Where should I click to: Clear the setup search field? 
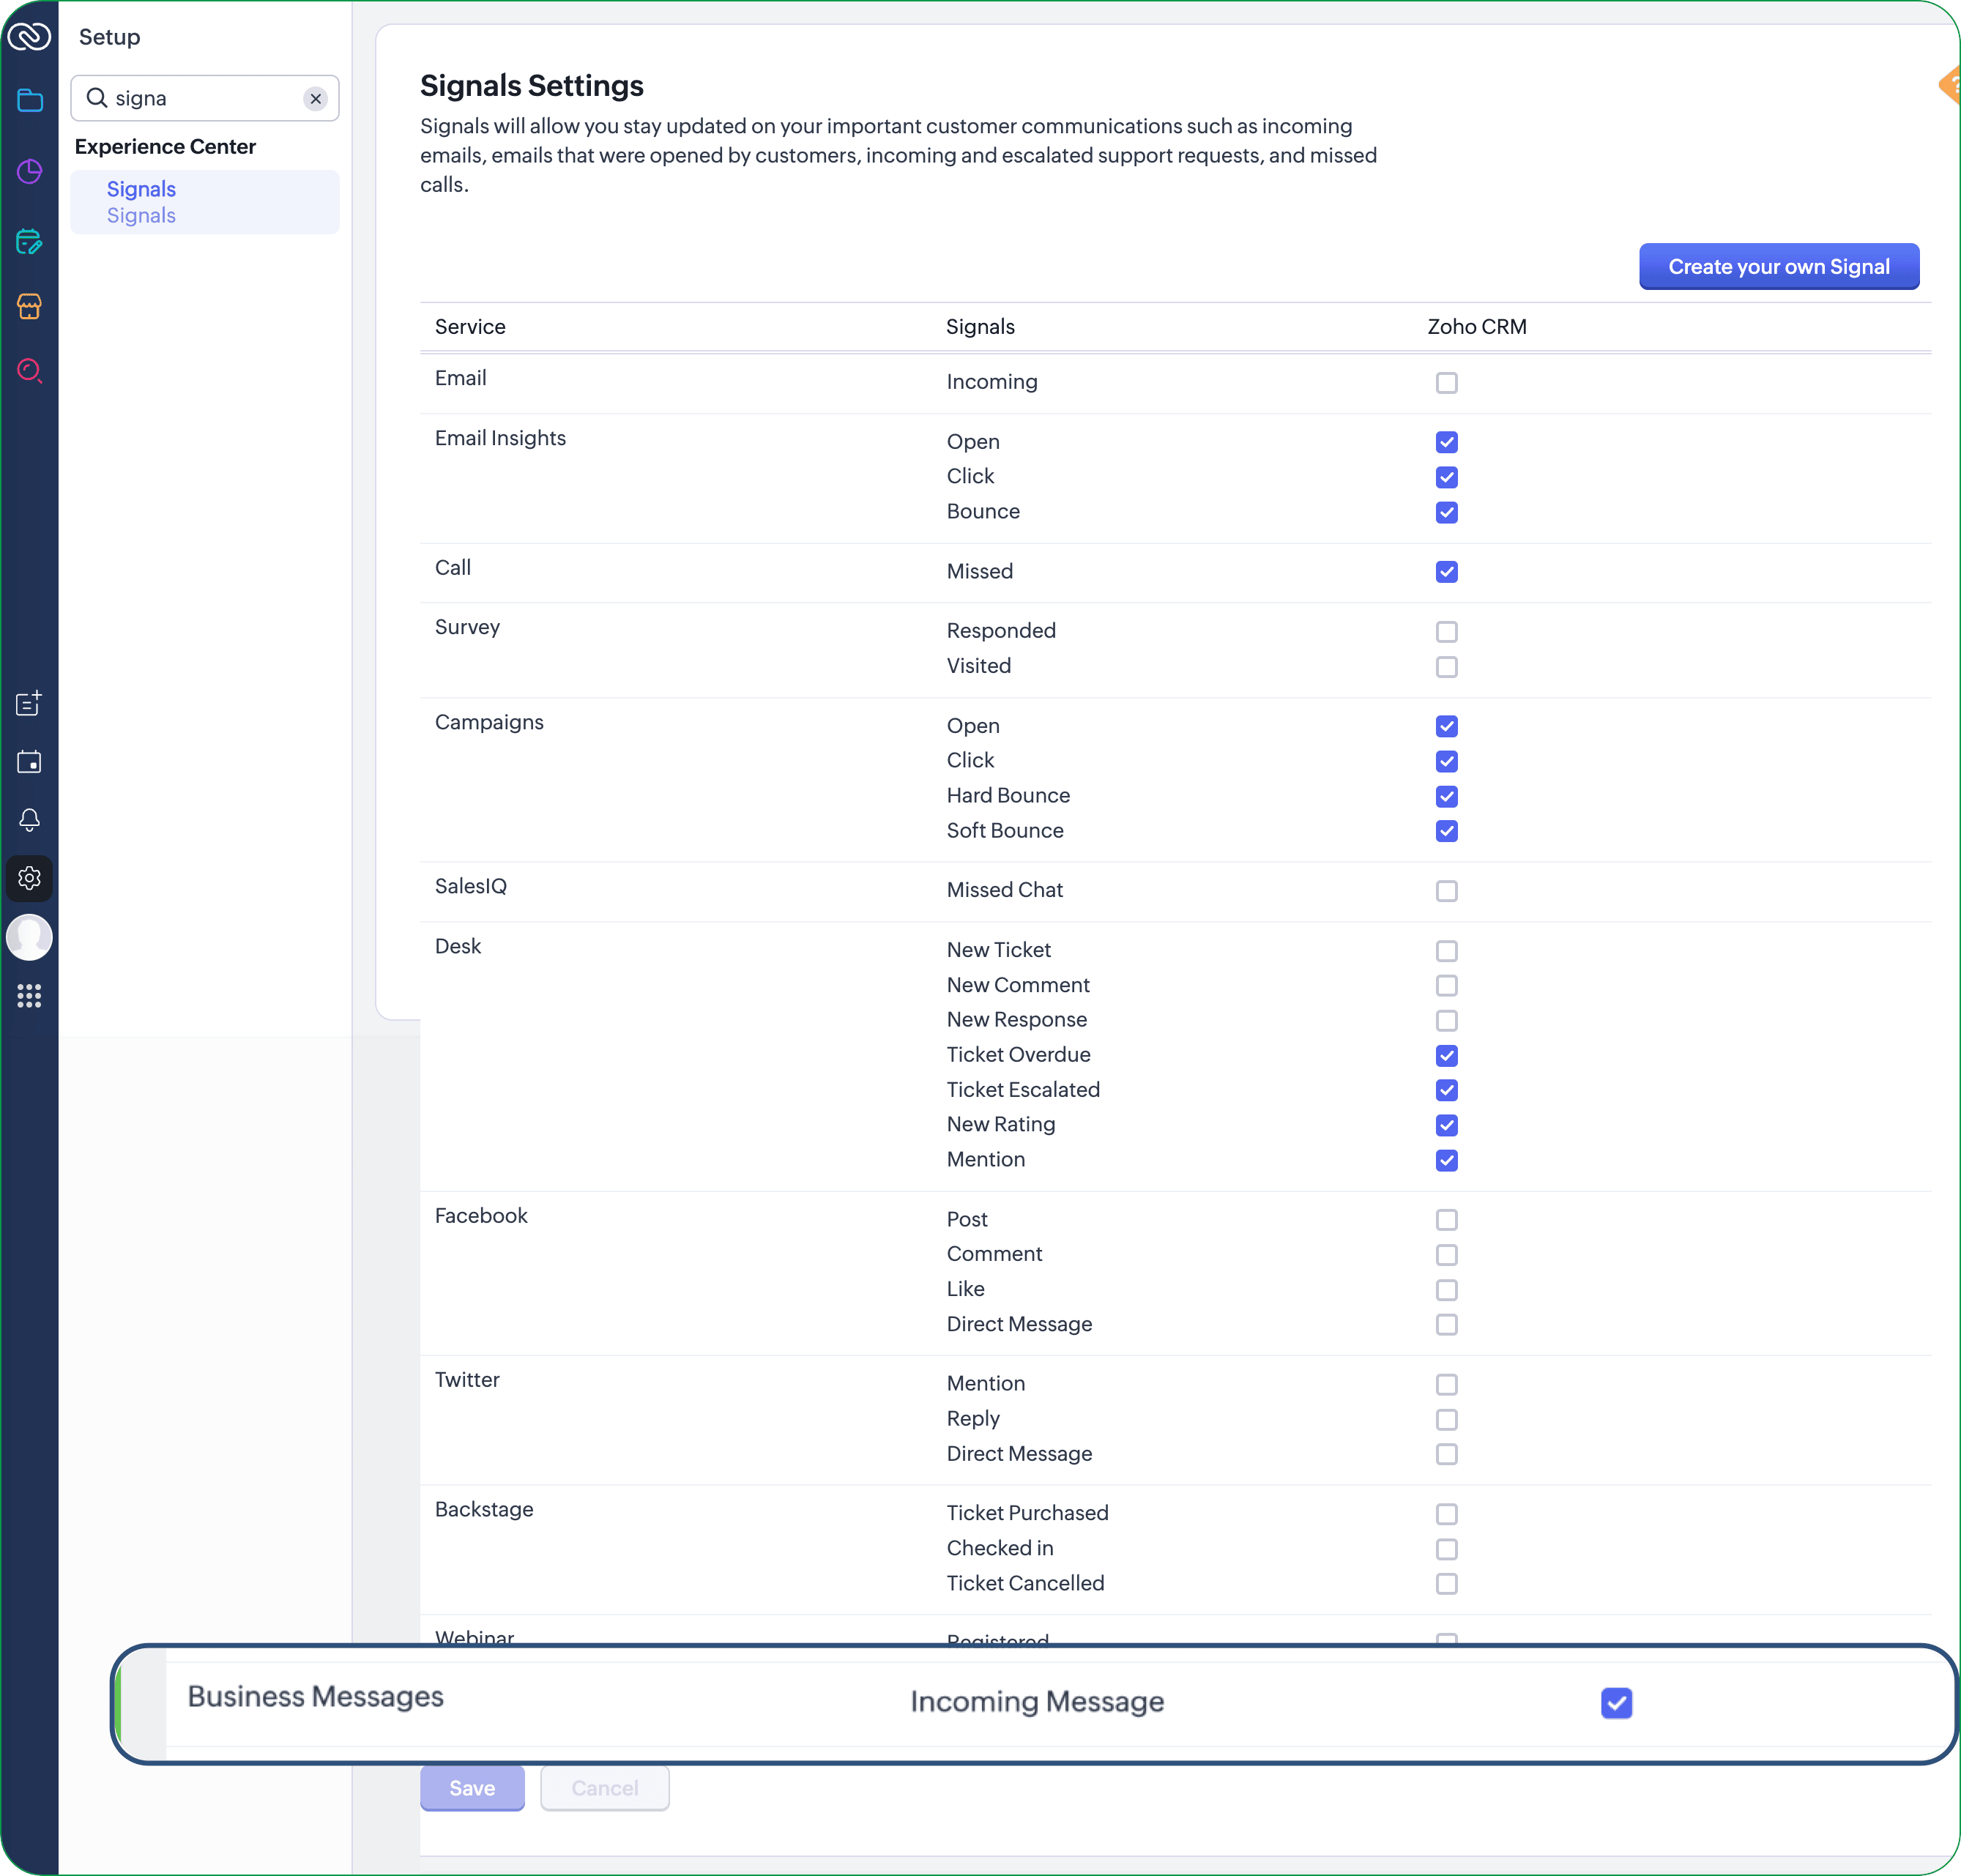pyautogui.click(x=316, y=98)
